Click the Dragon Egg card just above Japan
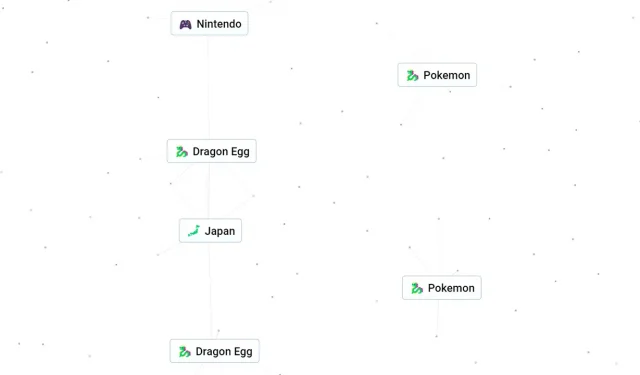 [211, 151]
